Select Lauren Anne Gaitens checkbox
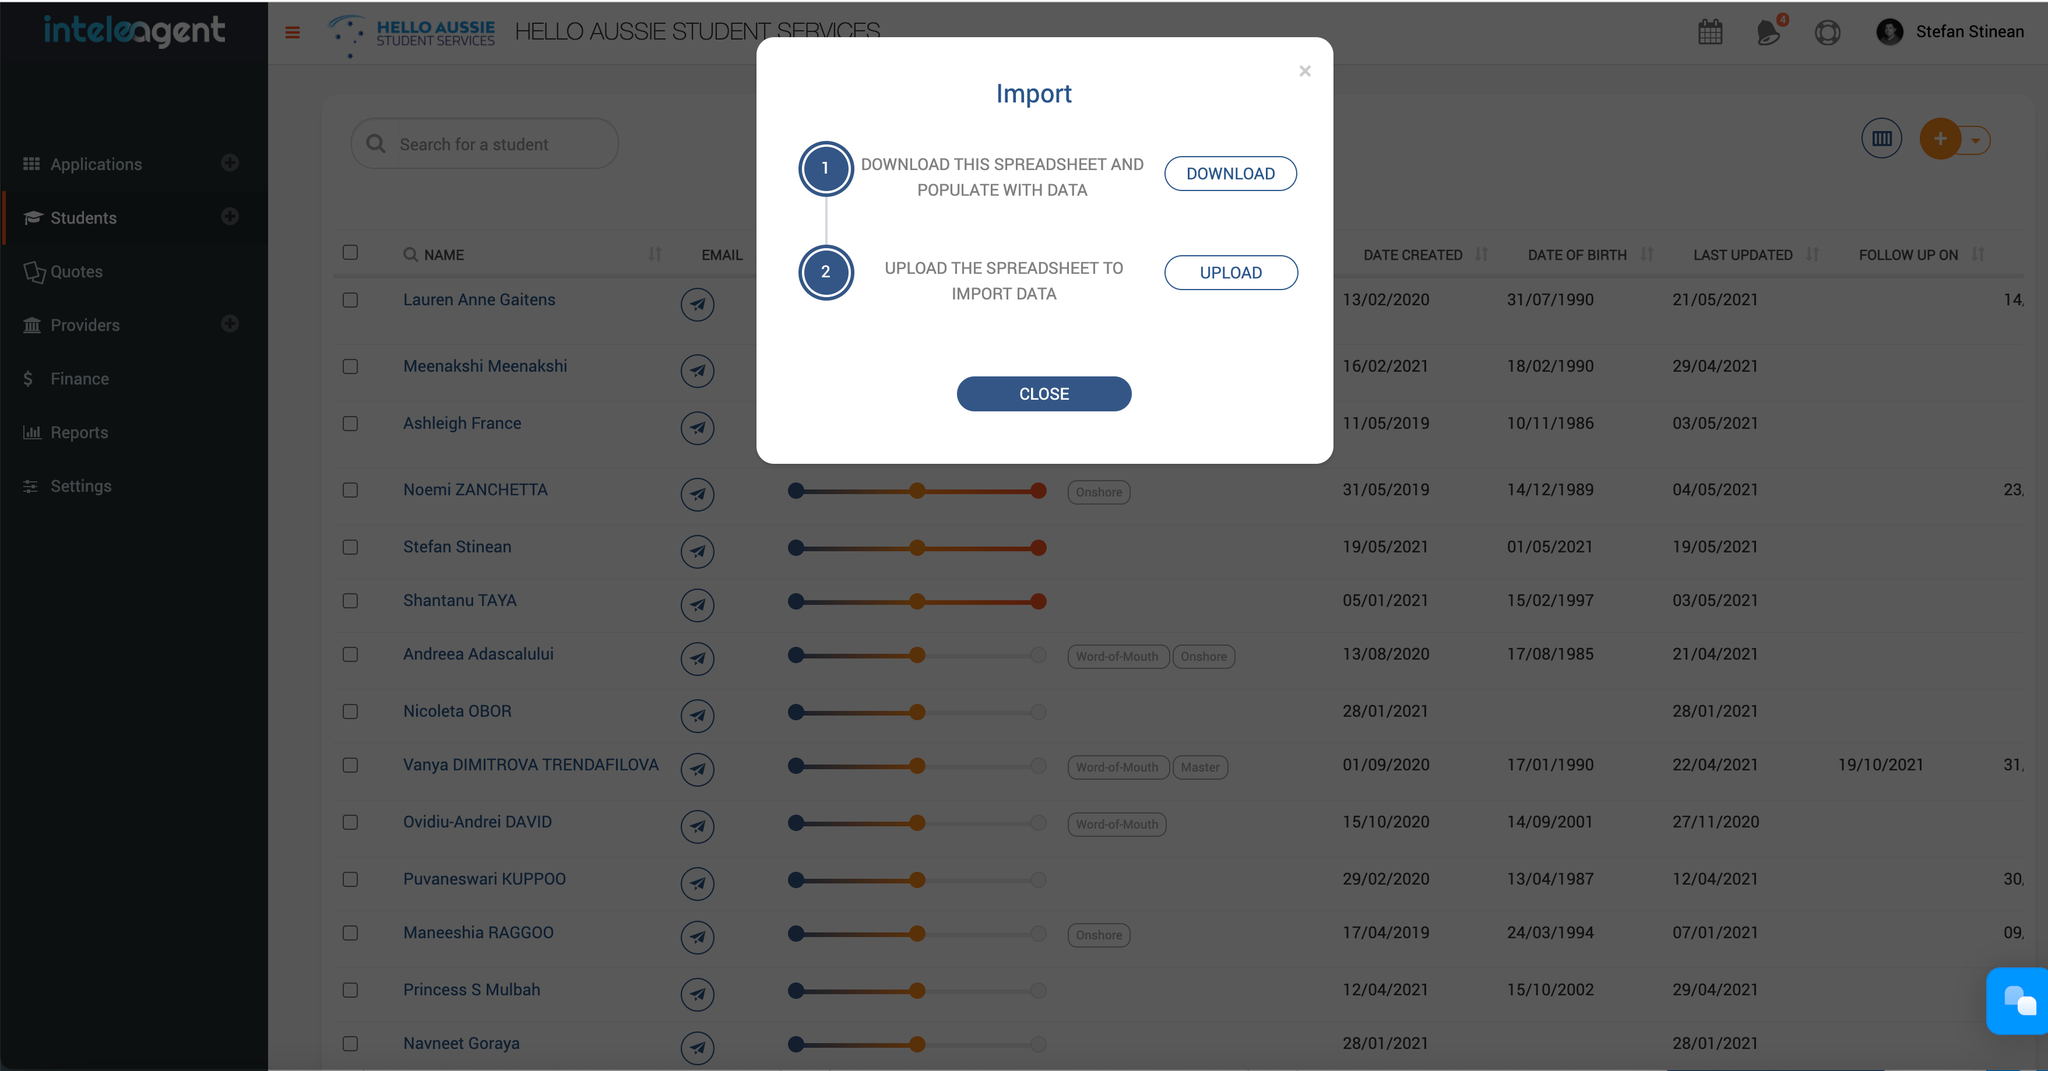Viewport: 2048px width, 1071px height. pyautogui.click(x=350, y=300)
